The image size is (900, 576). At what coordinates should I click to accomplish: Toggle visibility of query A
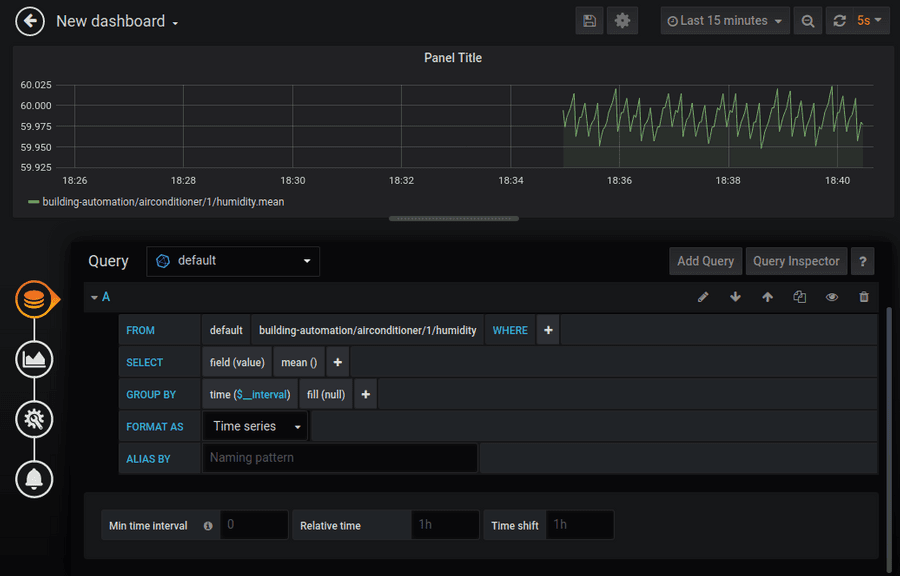pos(832,297)
